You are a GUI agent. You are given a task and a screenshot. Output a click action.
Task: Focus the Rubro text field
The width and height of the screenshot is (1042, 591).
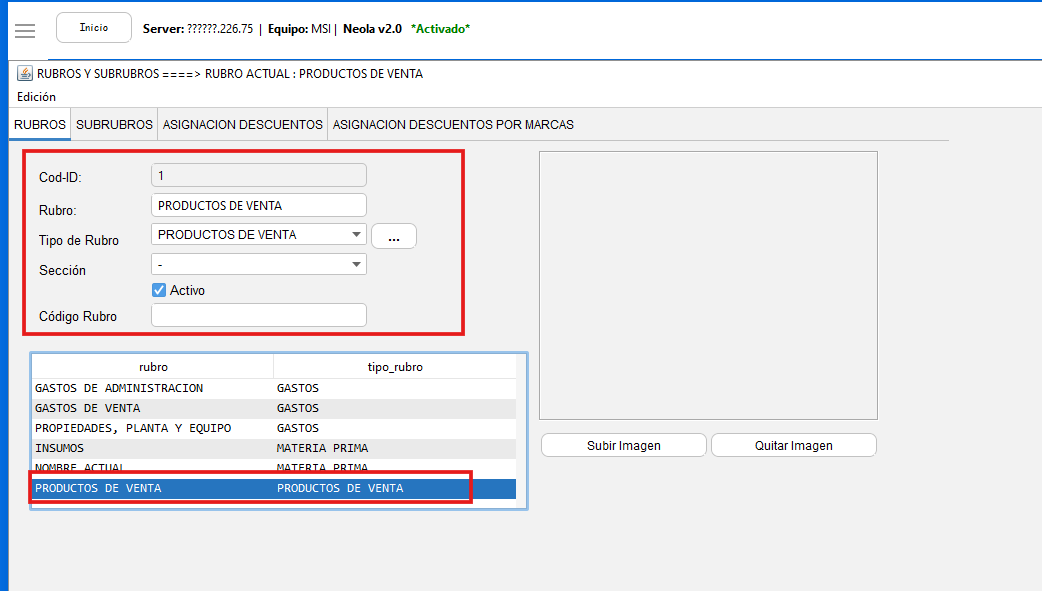coord(259,205)
